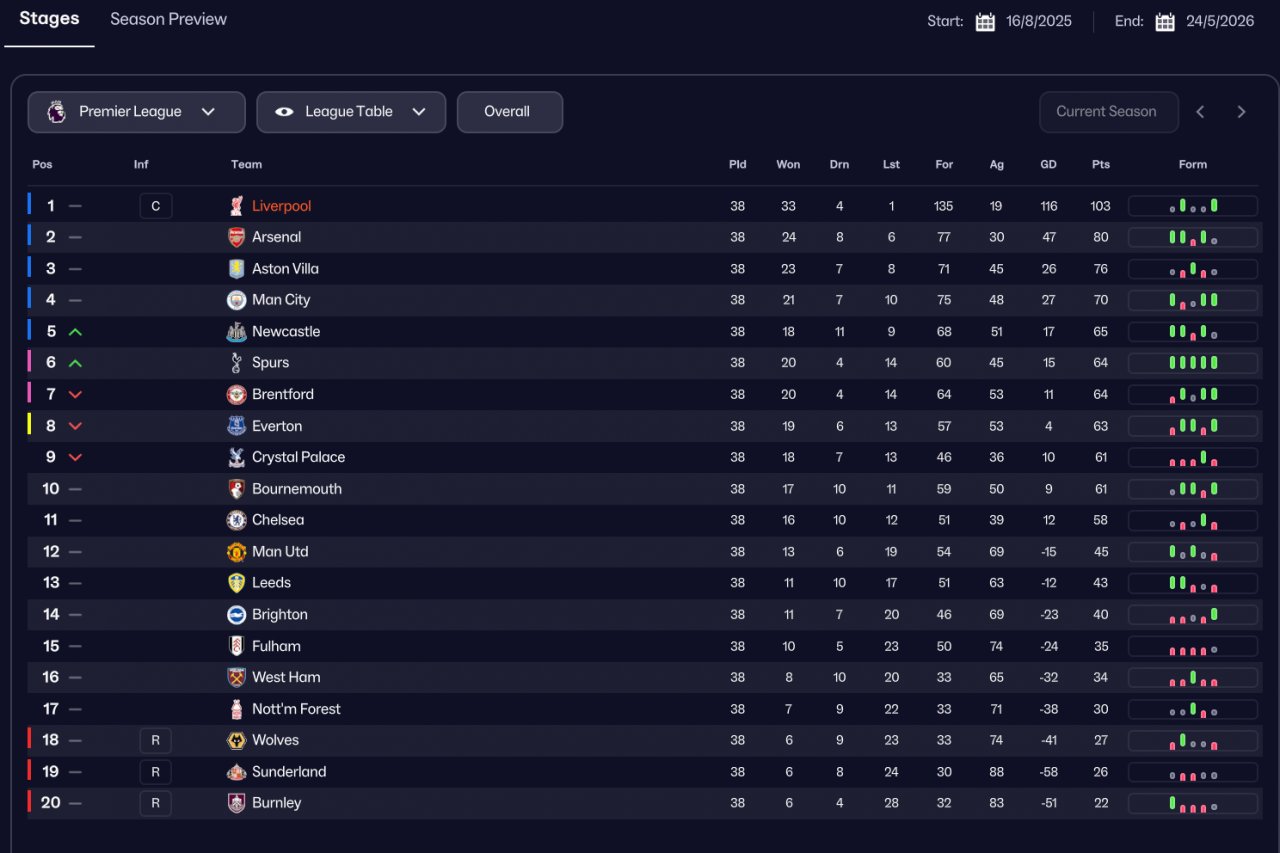The image size is (1280, 853).
Task: Click the Arsenal club badge
Action: [236, 237]
